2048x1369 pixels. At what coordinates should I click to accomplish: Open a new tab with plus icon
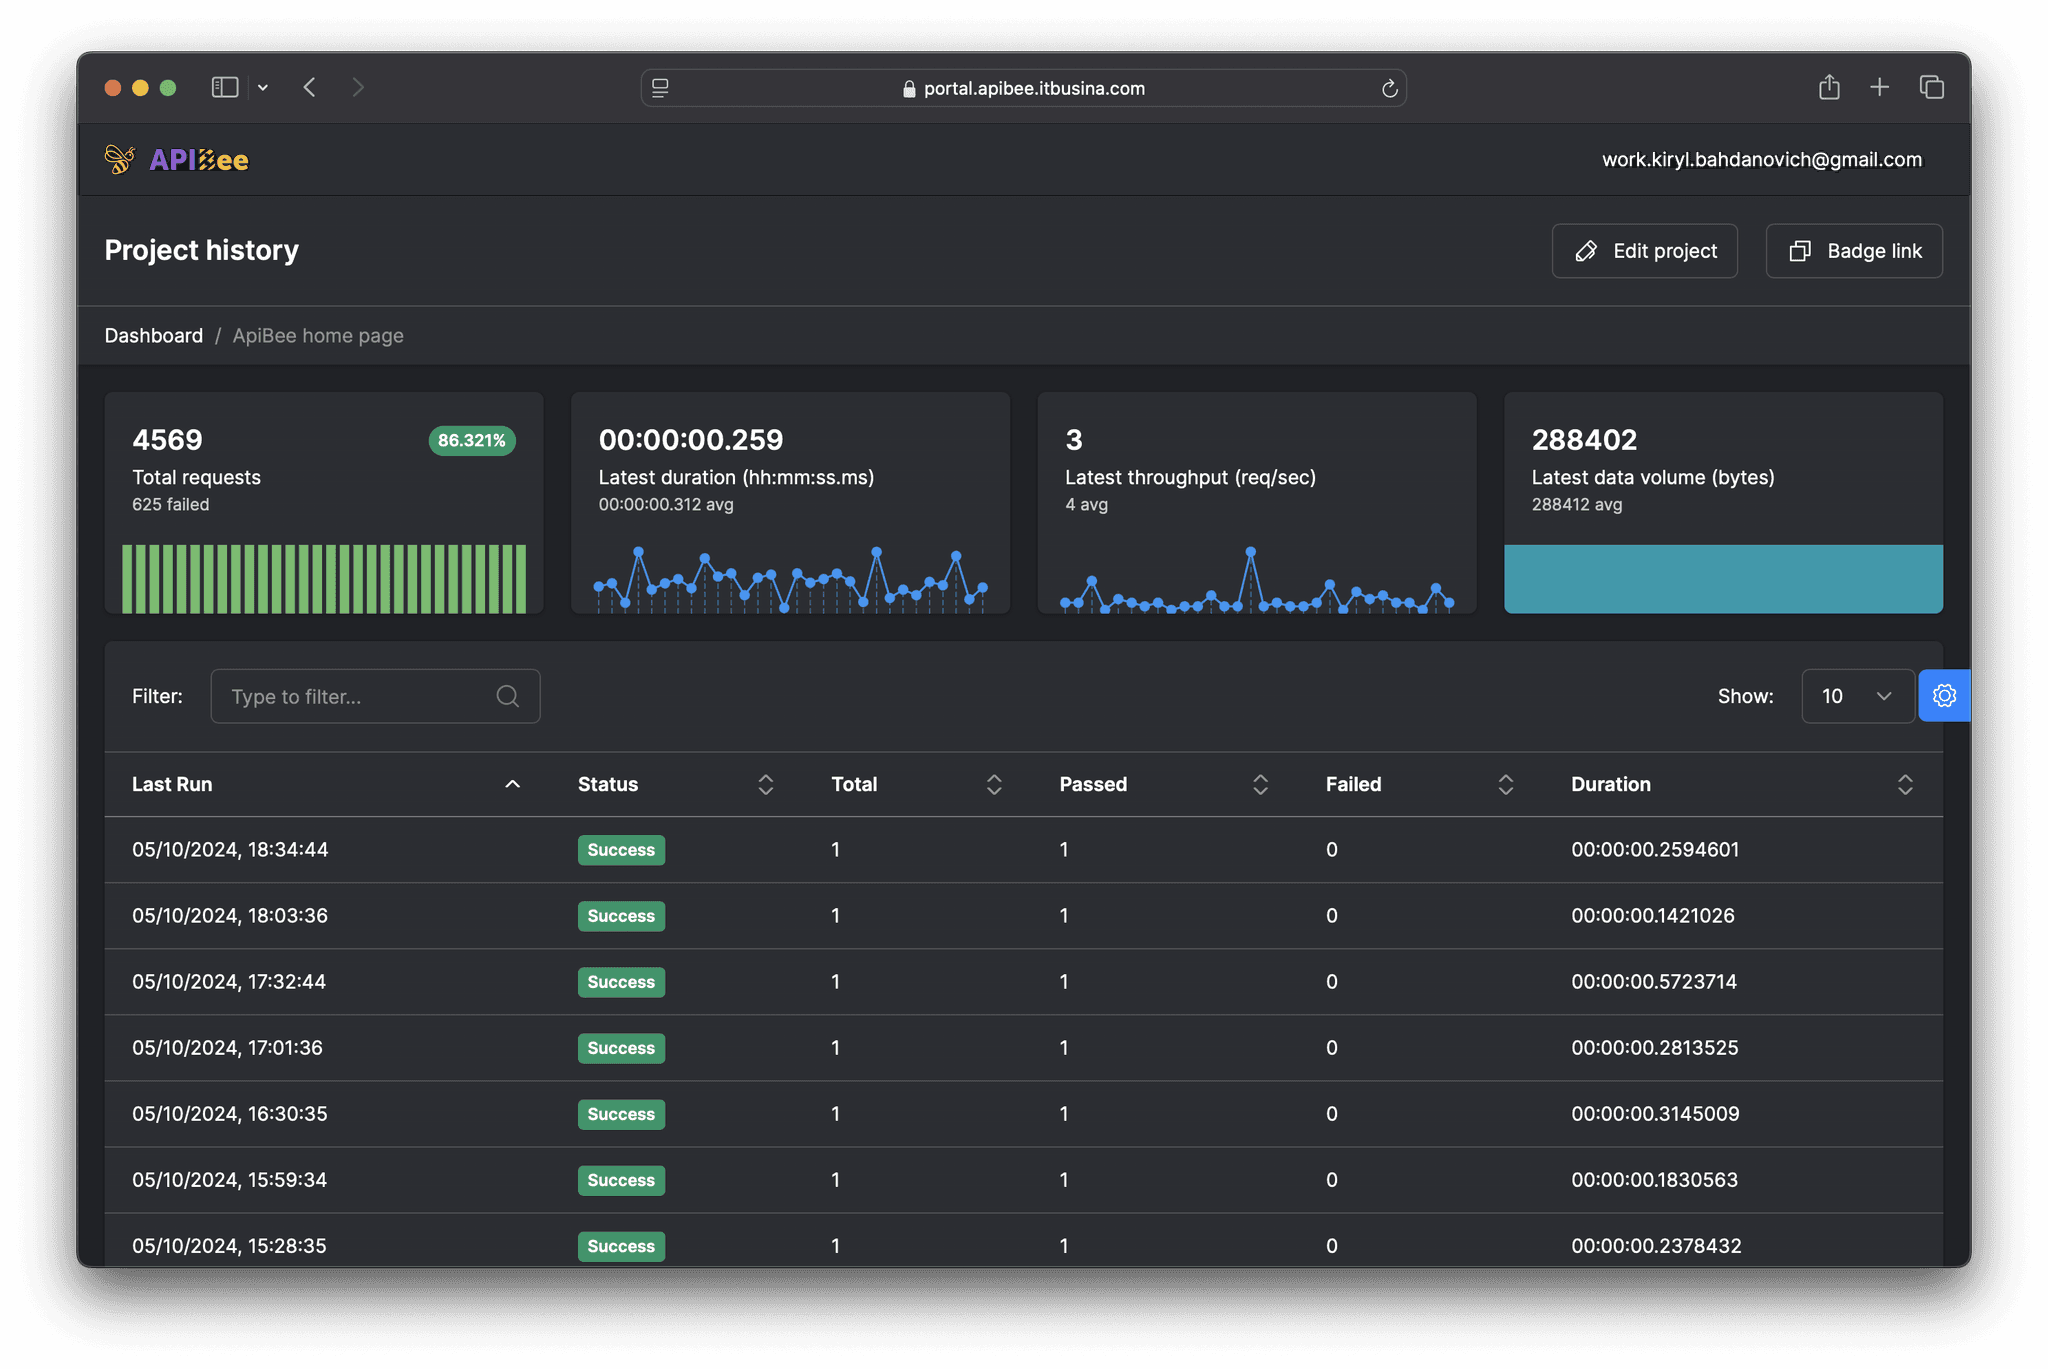pyautogui.click(x=1879, y=87)
